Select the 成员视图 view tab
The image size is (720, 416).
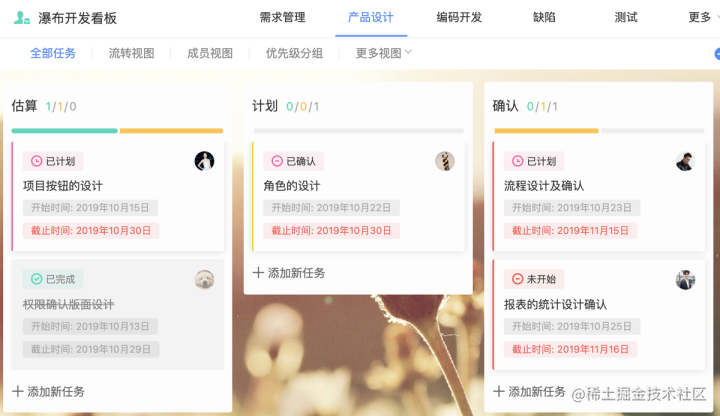210,53
